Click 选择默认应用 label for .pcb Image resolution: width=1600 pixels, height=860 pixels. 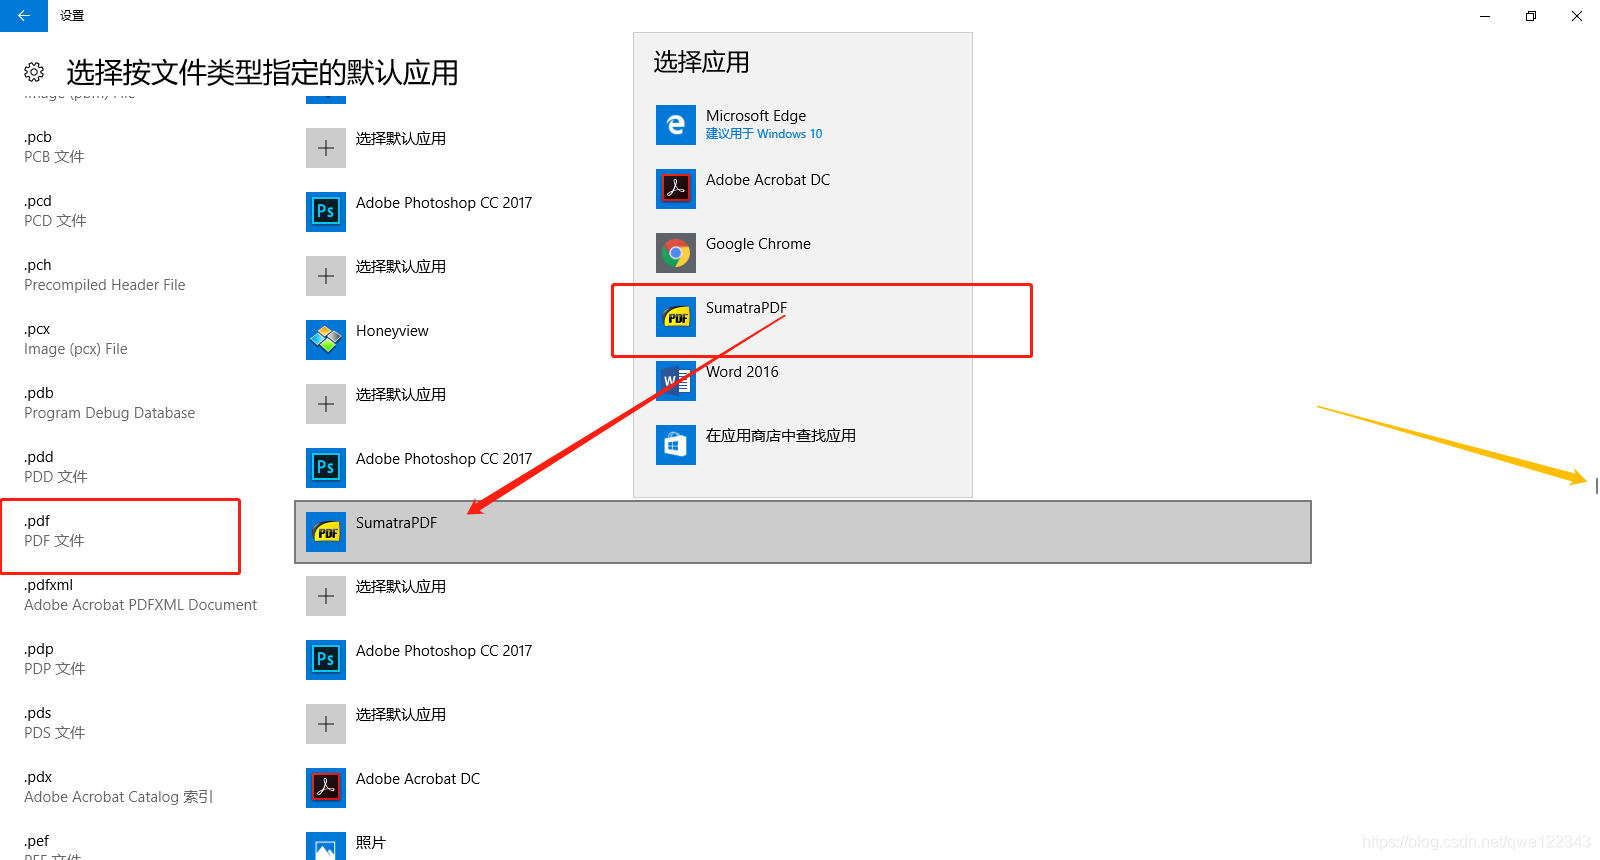401,139
